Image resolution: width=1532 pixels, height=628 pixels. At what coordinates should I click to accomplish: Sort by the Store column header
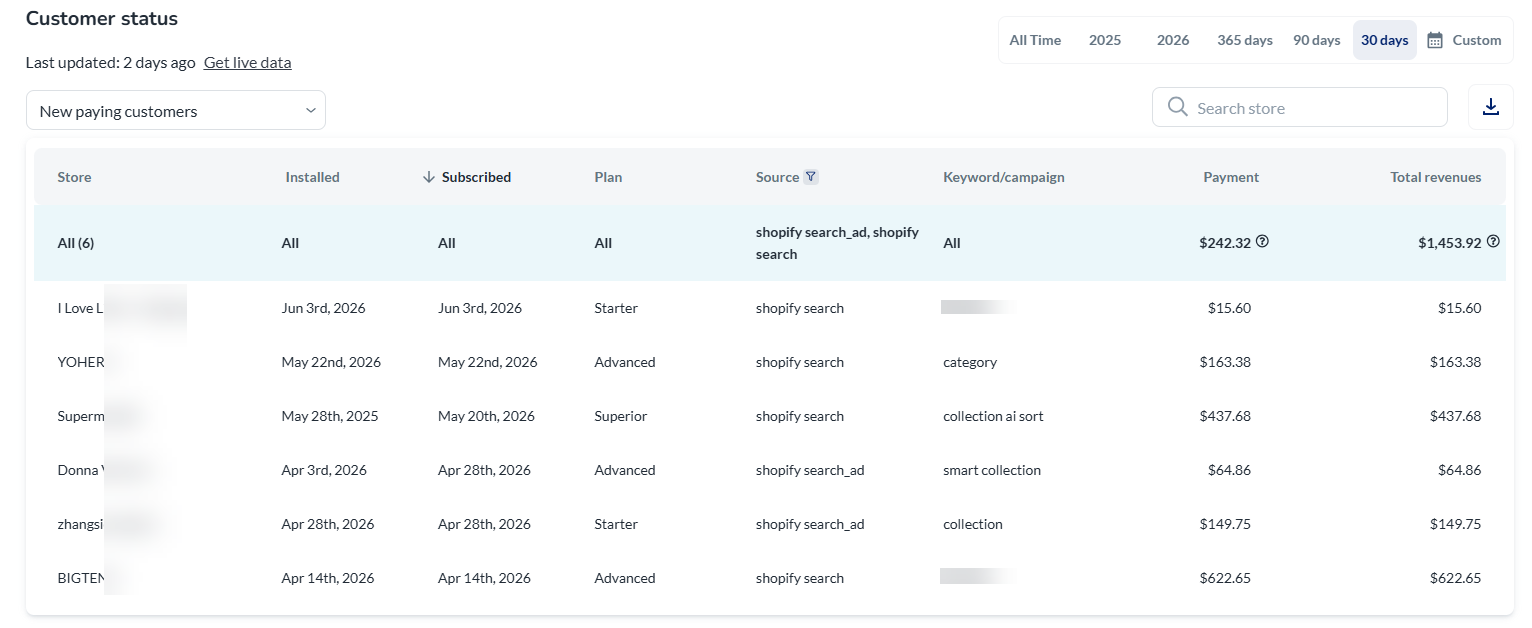[74, 177]
